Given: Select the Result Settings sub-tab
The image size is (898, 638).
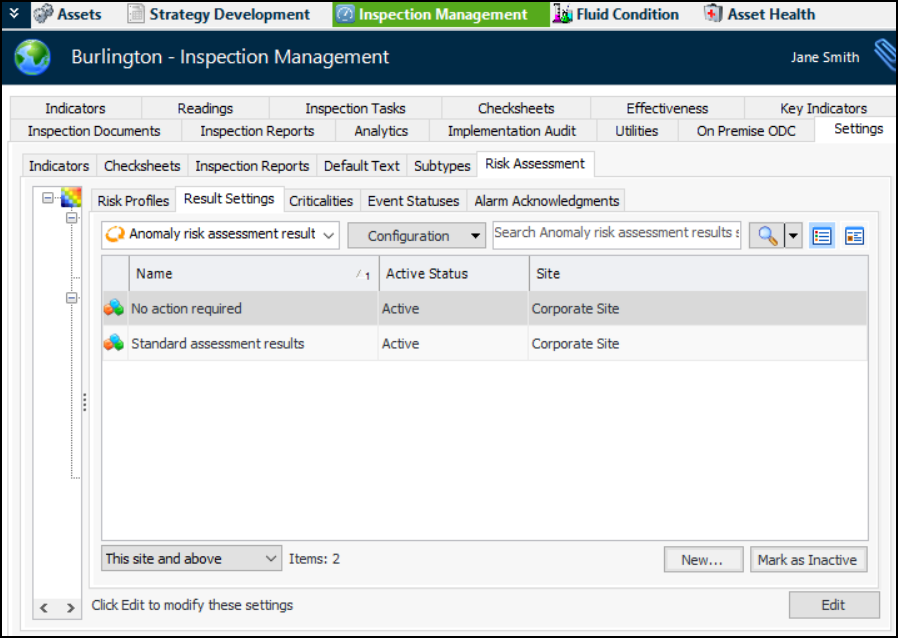Looking at the screenshot, I should (229, 199).
